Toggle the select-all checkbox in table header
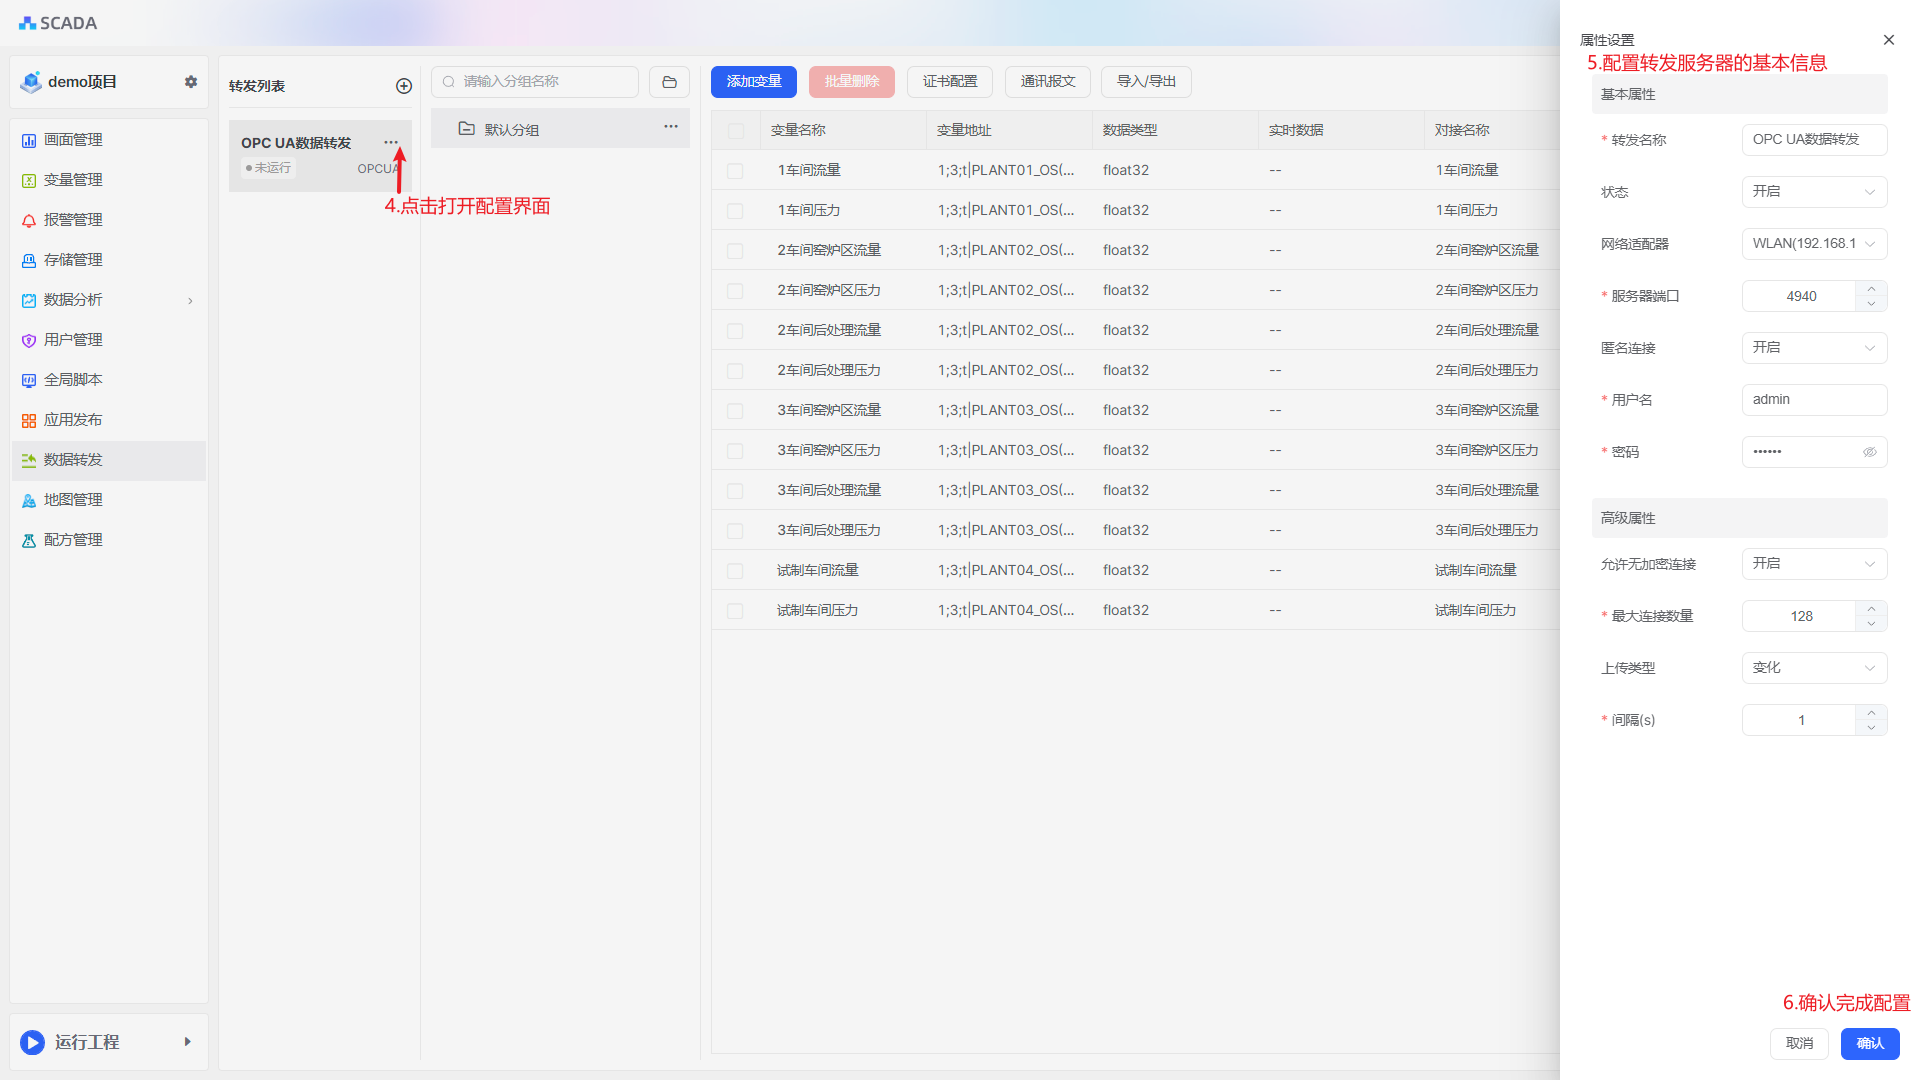The image size is (1920, 1080). tap(736, 131)
